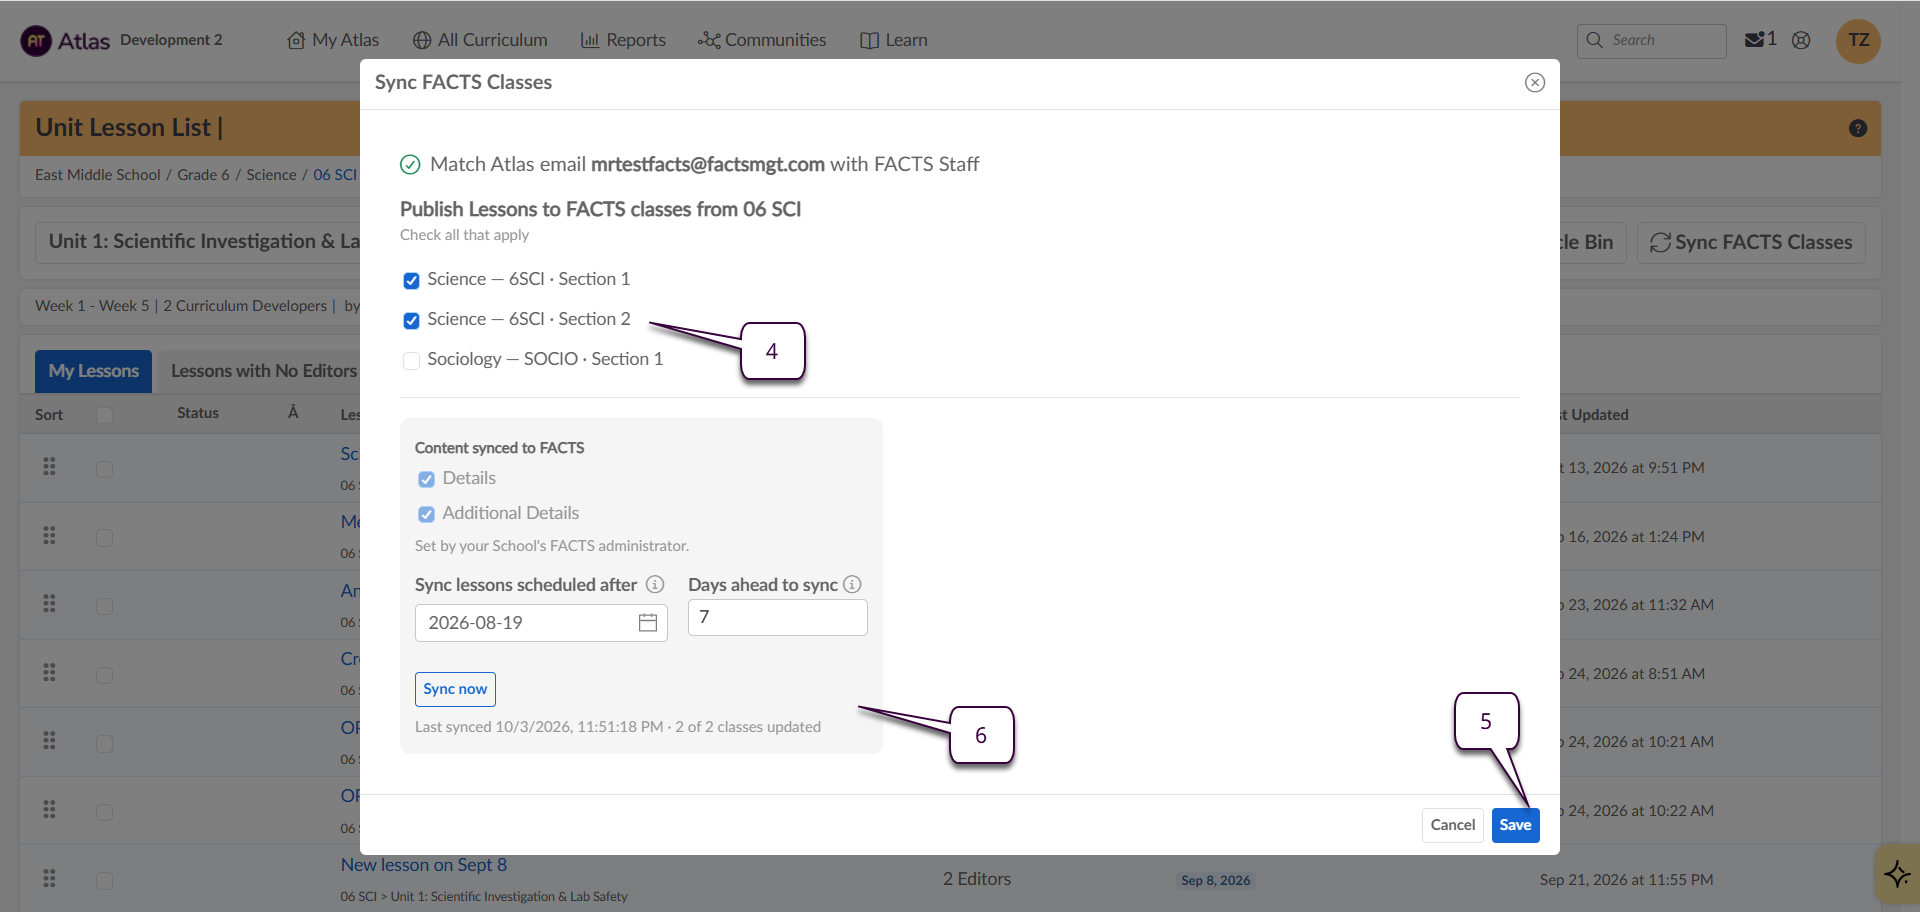Open the Atlas logo home

(x=65, y=41)
